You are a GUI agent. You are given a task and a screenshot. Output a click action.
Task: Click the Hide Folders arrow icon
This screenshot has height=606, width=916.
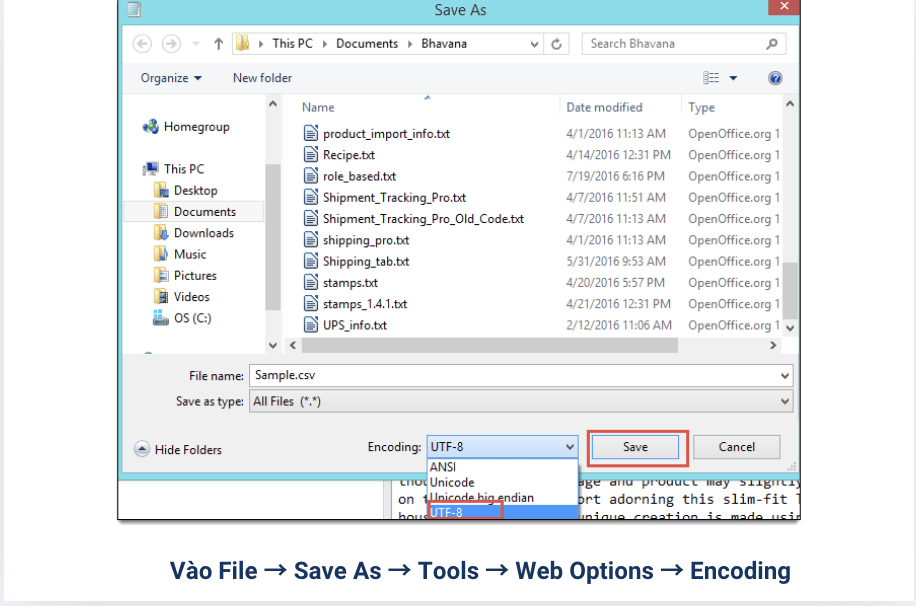pos(142,450)
